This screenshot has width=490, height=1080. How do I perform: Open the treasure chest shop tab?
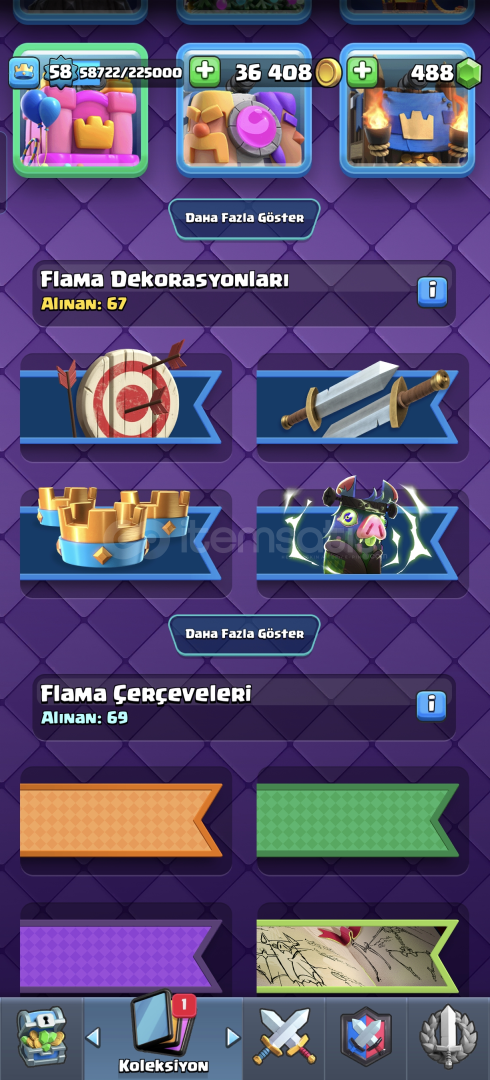tap(41, 1037)
